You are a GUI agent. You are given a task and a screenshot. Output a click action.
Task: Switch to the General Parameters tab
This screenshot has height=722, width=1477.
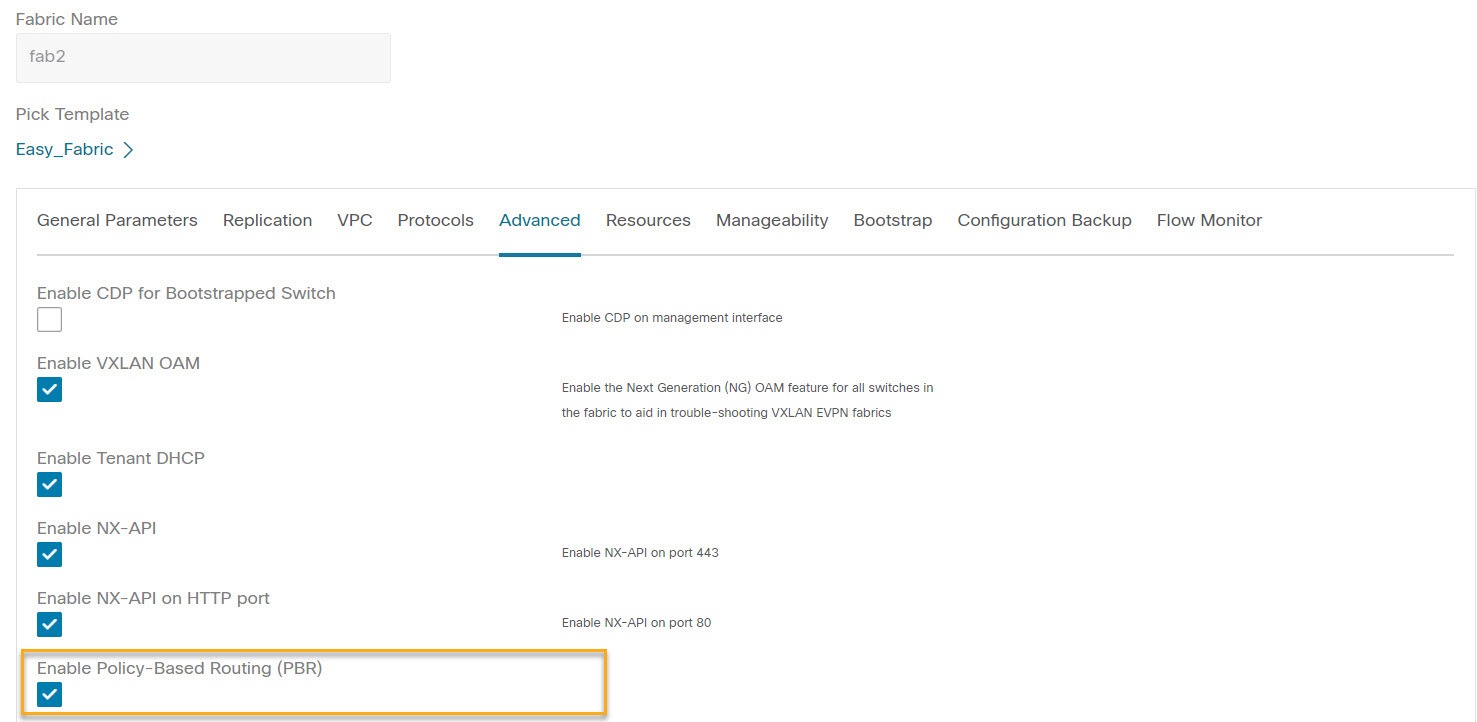tap(117, 220)
